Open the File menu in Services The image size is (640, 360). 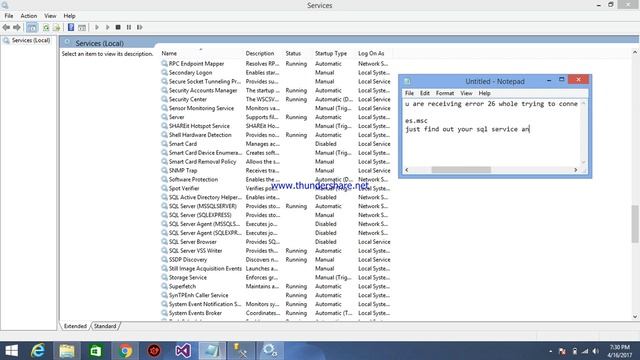(9, 16)
